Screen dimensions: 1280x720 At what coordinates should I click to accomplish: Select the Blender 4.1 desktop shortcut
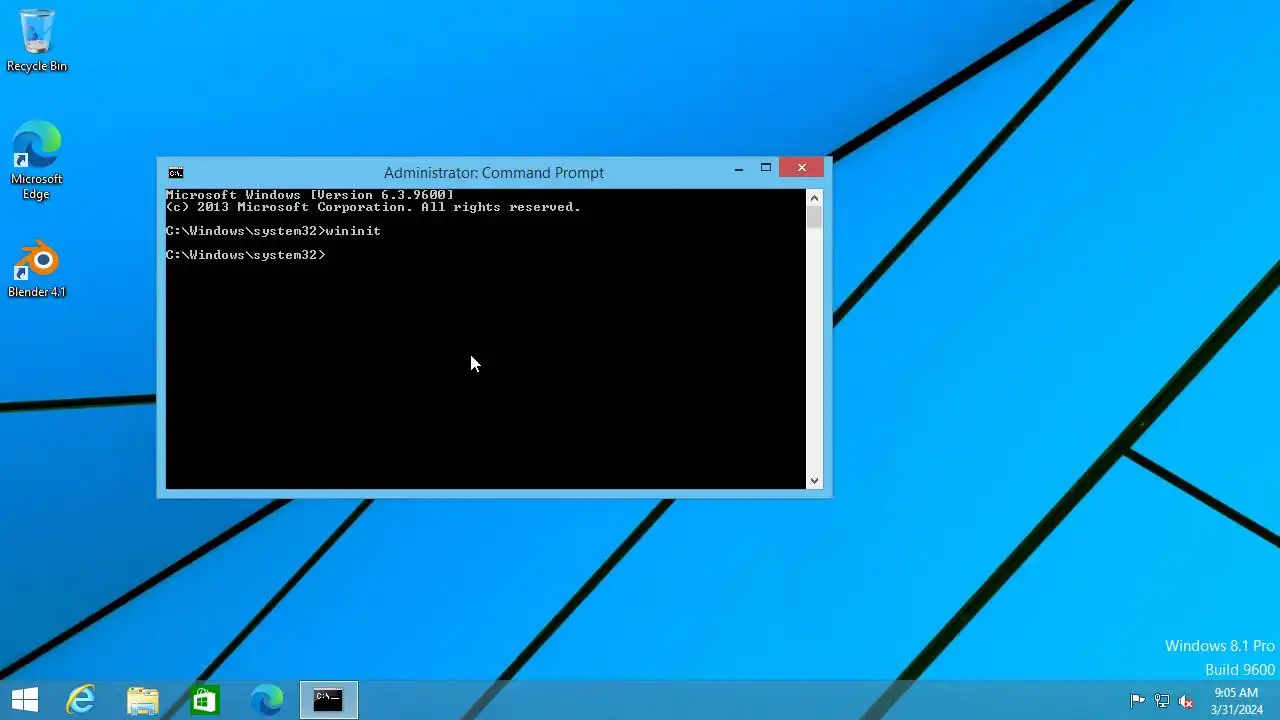[37, 269]
